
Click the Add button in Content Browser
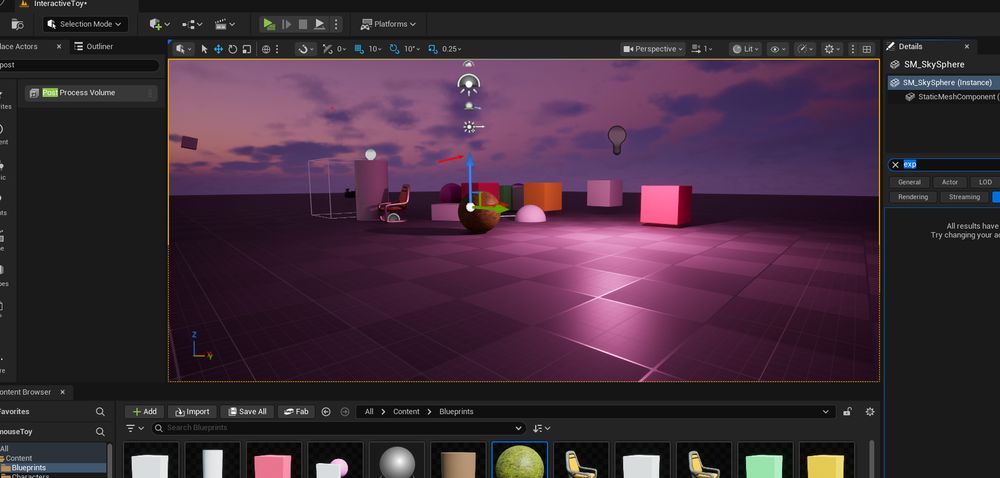click(145, 412)
